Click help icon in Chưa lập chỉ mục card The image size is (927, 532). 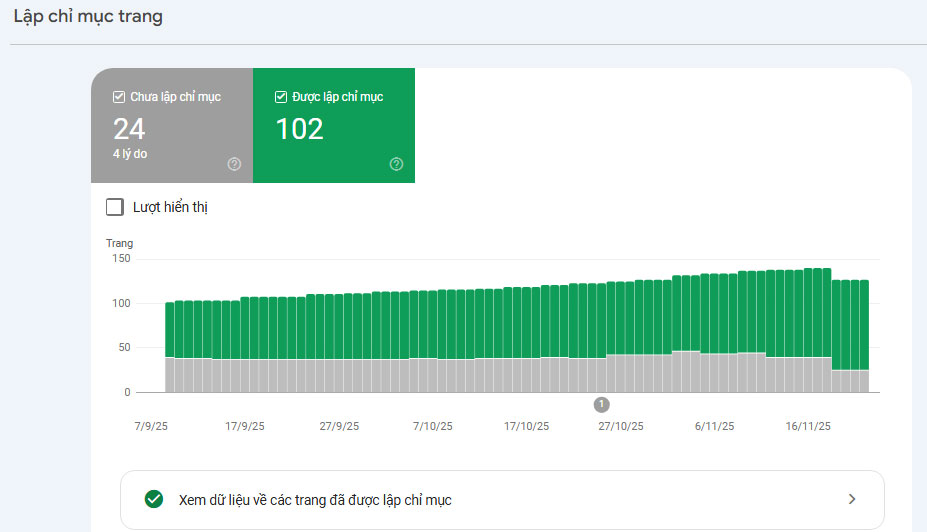pyautogui.click(x=234, y=164)
